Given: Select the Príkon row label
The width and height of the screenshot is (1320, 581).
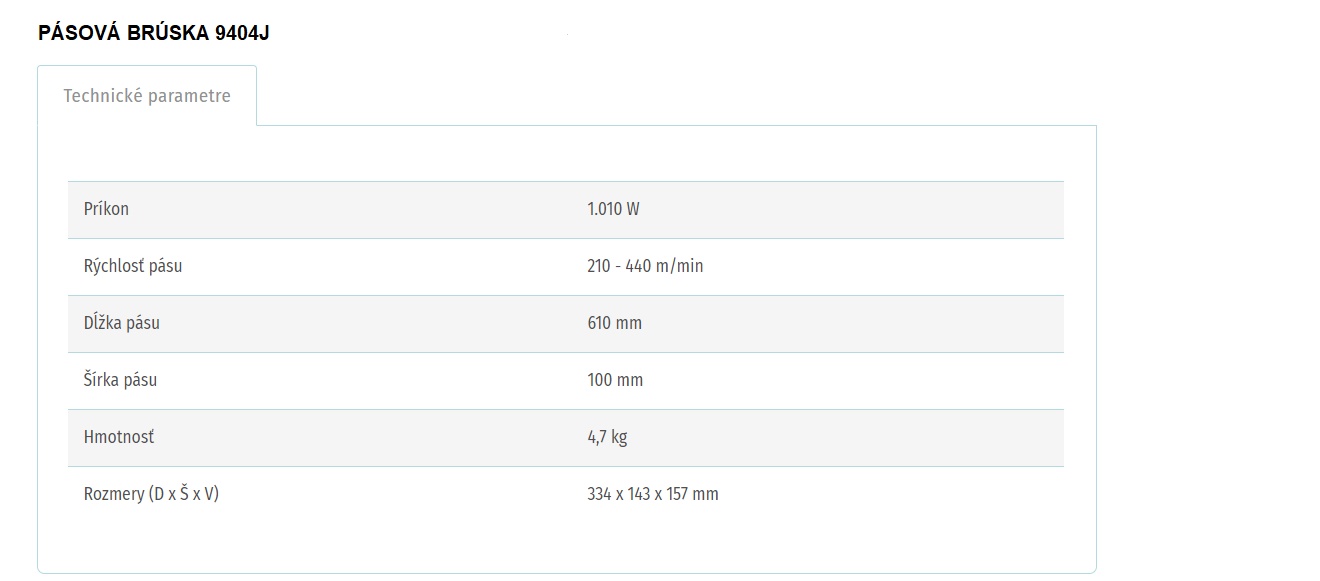Looking at the screenshot, I should click(x=106, y=209).
